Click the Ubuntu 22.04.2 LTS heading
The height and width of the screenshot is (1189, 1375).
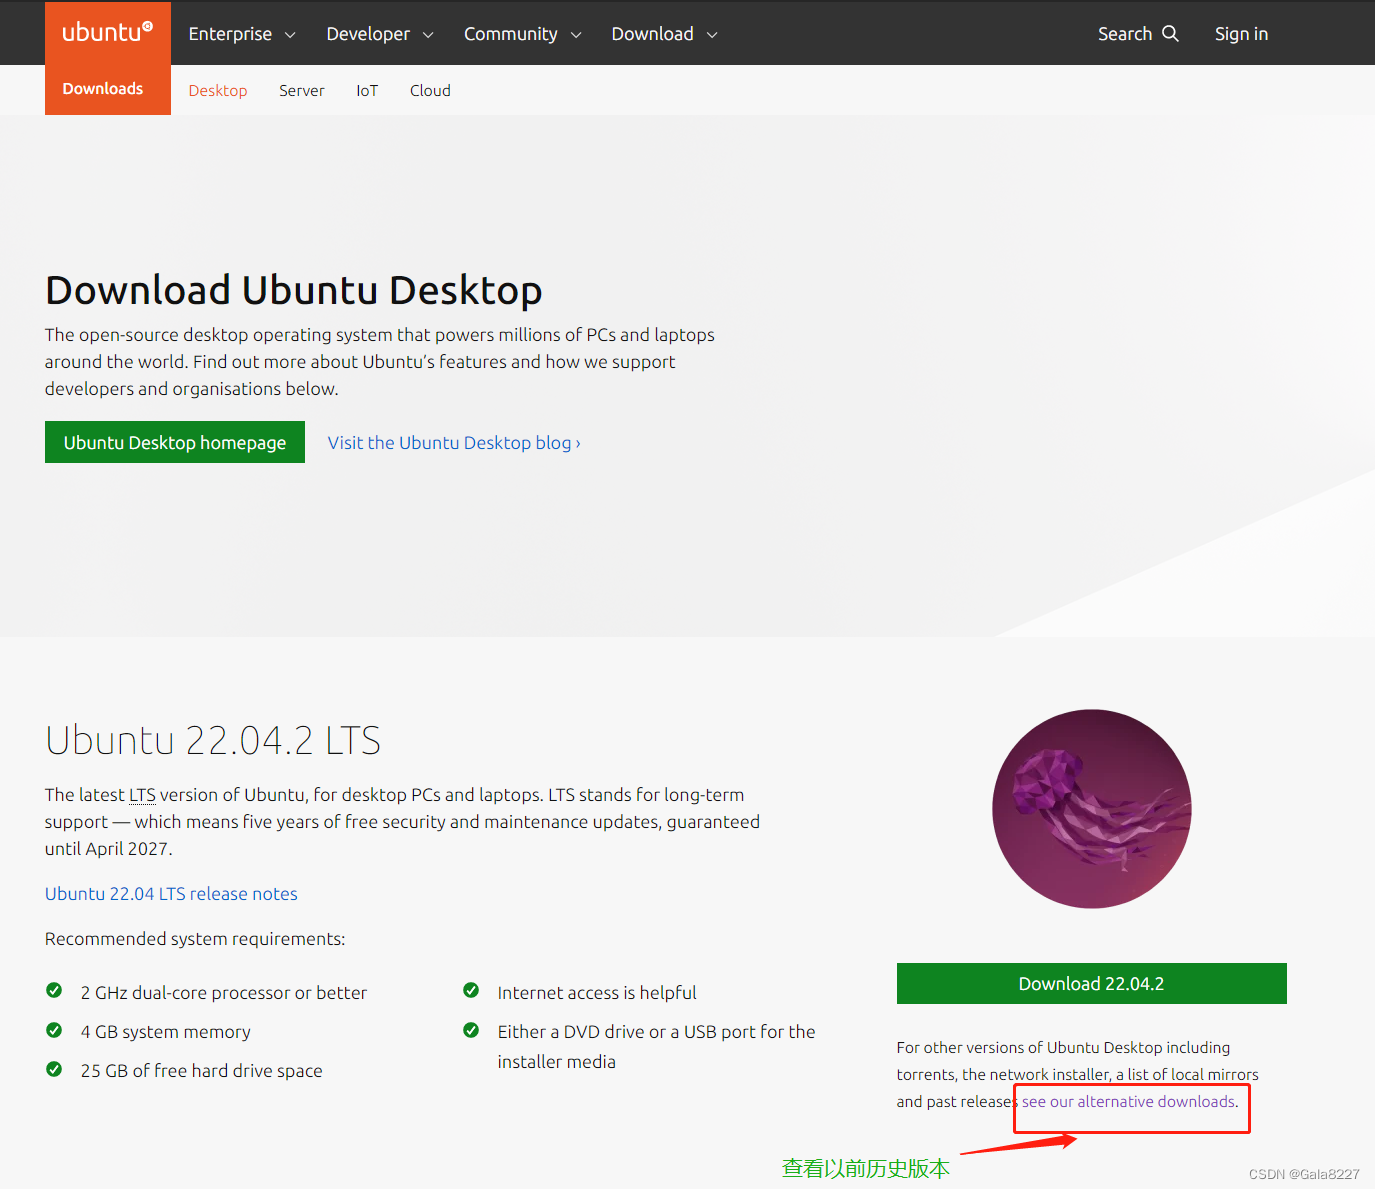point(213,740)
